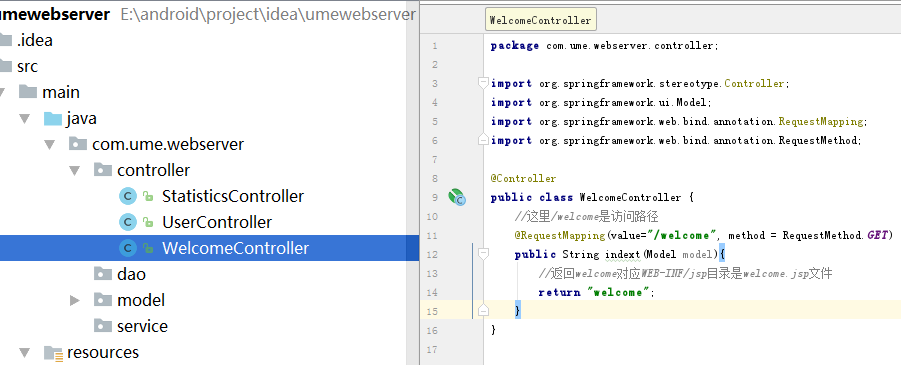Select the .idea folder label
The height and width of the screenshot is (365, 901).
click(34, 40)
